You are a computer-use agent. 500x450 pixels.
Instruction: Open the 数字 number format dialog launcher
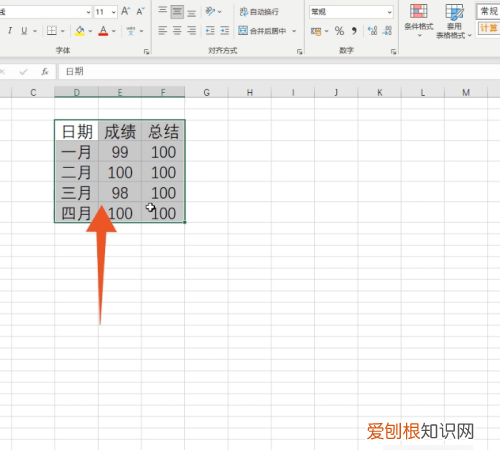click(x=394, y=51)
